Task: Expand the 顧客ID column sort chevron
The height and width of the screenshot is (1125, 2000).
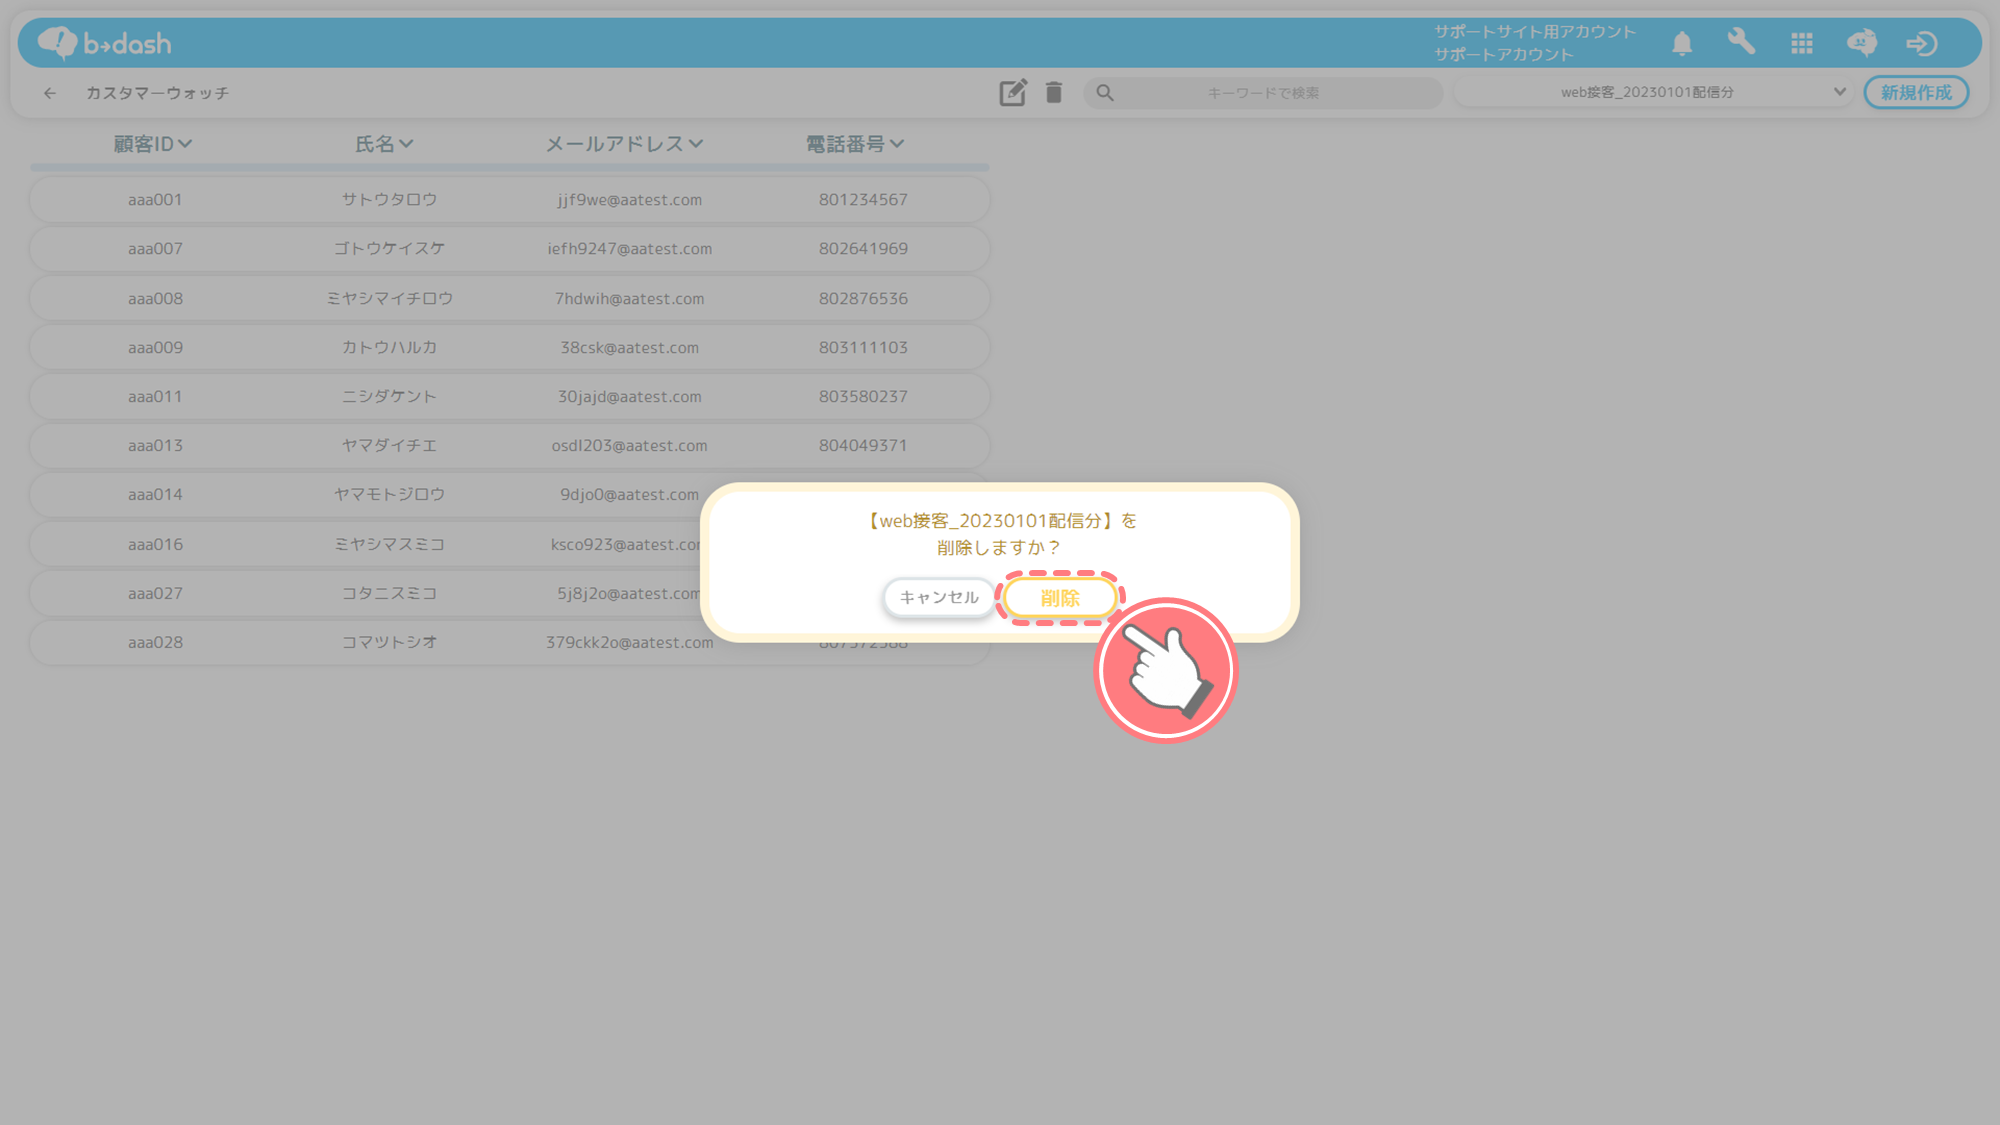Action: [185, 144]
